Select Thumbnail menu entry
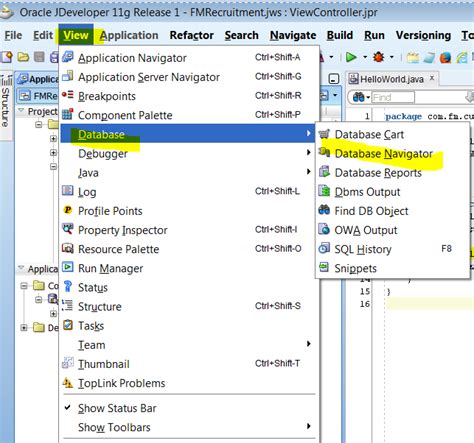The image size is (474, 443). point(188,364)
